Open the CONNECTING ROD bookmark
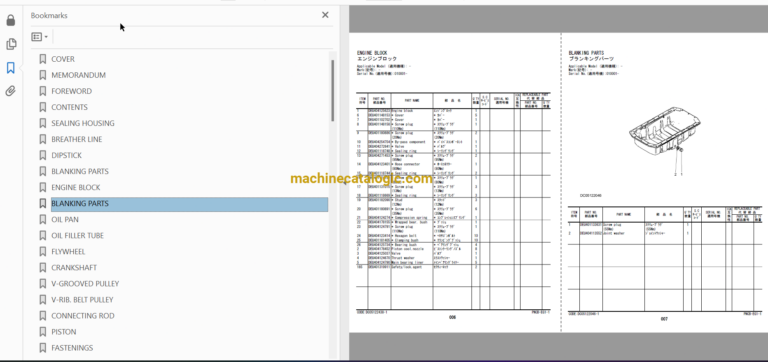768x362 pixels. 83,316
